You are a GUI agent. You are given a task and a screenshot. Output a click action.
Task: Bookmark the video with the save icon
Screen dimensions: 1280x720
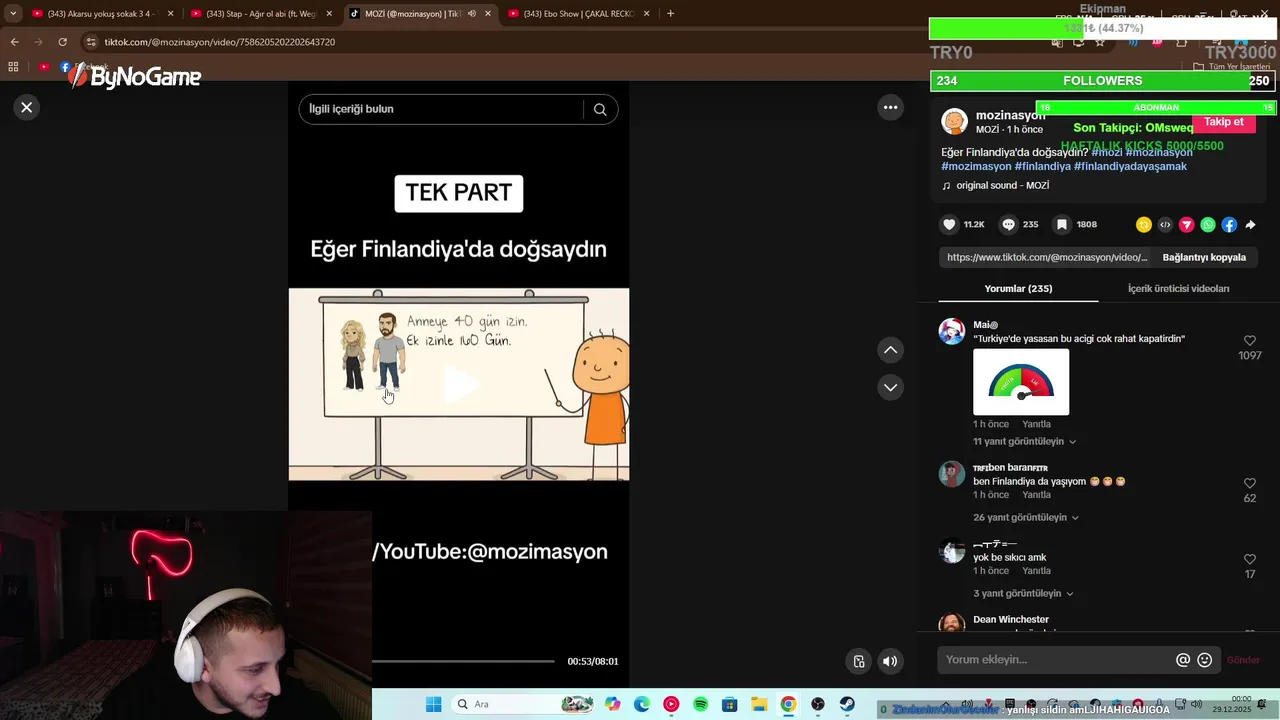click(1062, 225)
